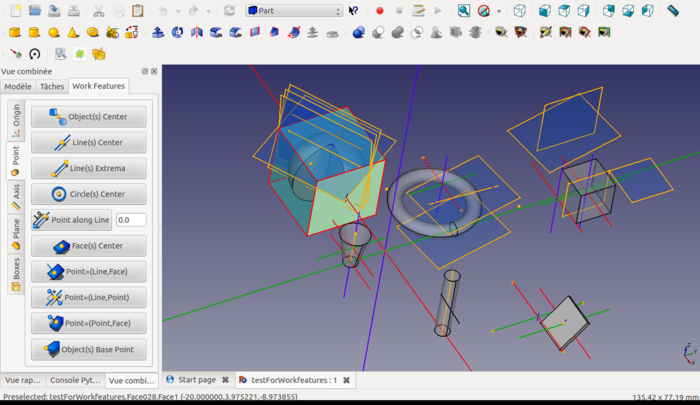The width and height of the screenshot is (700, 405).
Task: Click the Point=(Line,Face) button
Action: click(88, 272)
